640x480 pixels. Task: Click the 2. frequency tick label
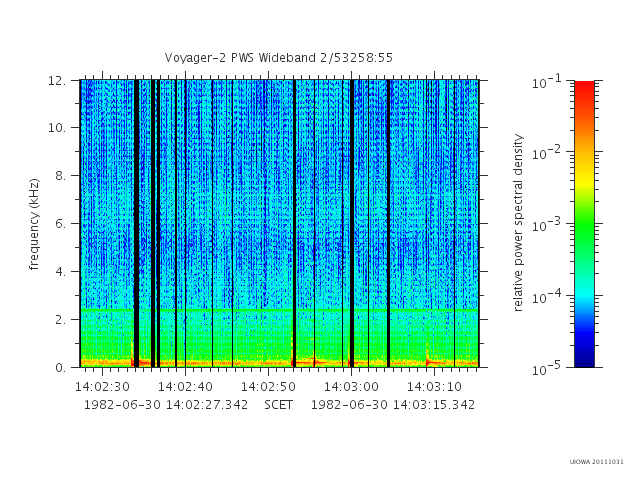[x=60, y=320]
